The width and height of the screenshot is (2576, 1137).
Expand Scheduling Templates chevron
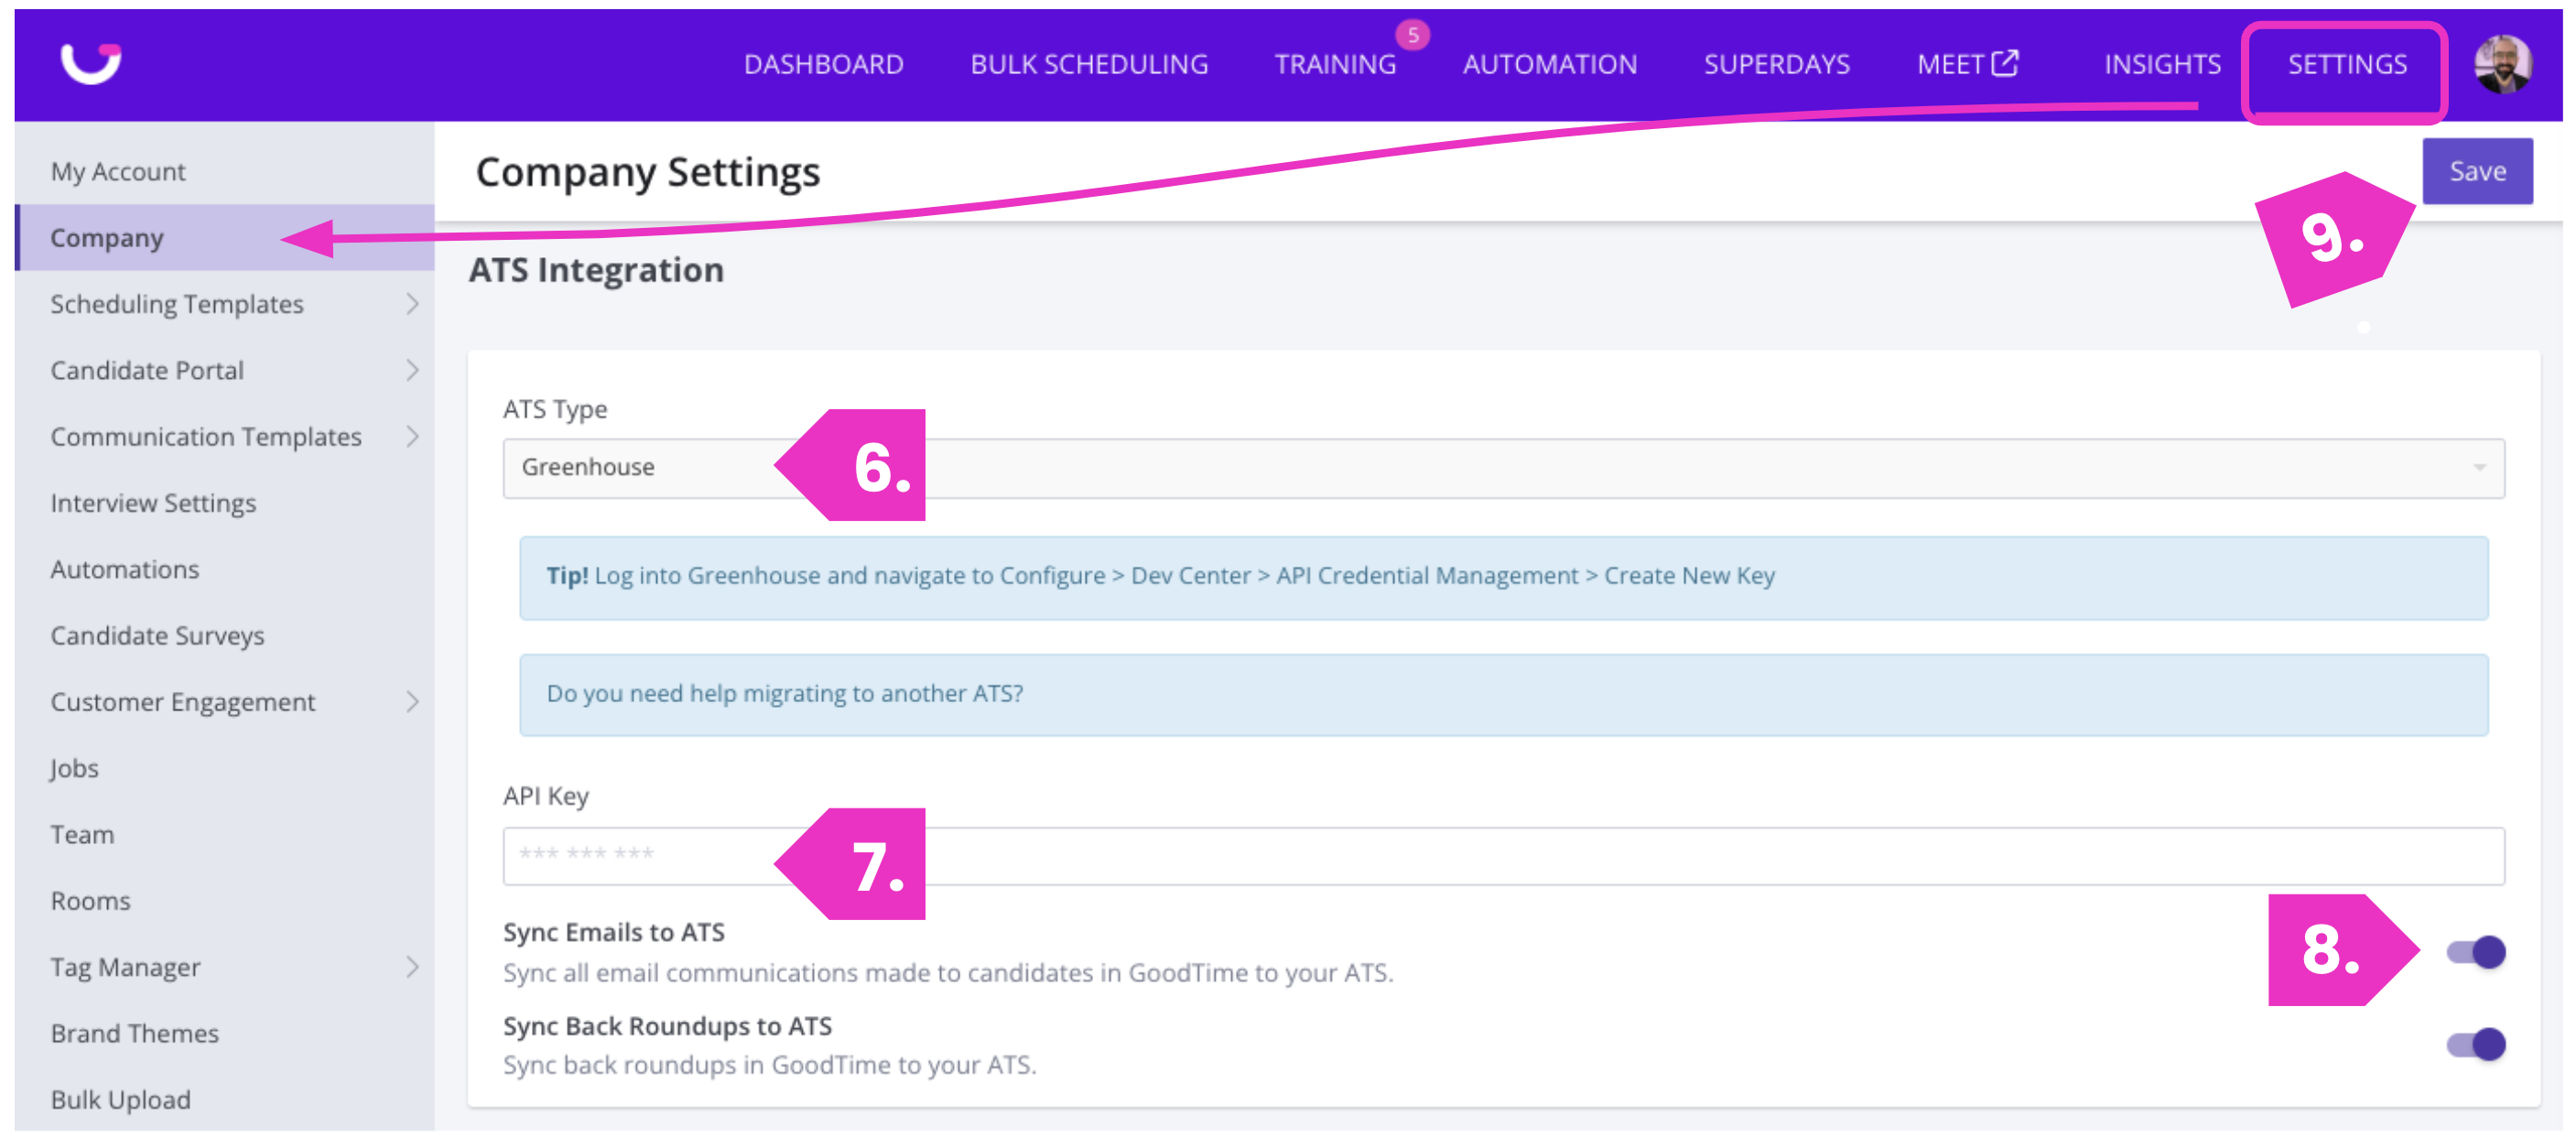click(412, 304)
